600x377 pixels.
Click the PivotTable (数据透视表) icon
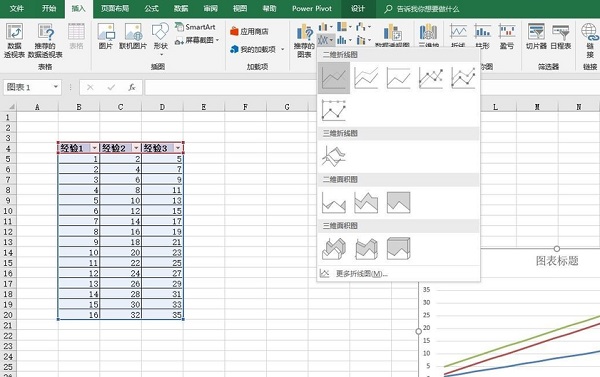tap(14, 32)
